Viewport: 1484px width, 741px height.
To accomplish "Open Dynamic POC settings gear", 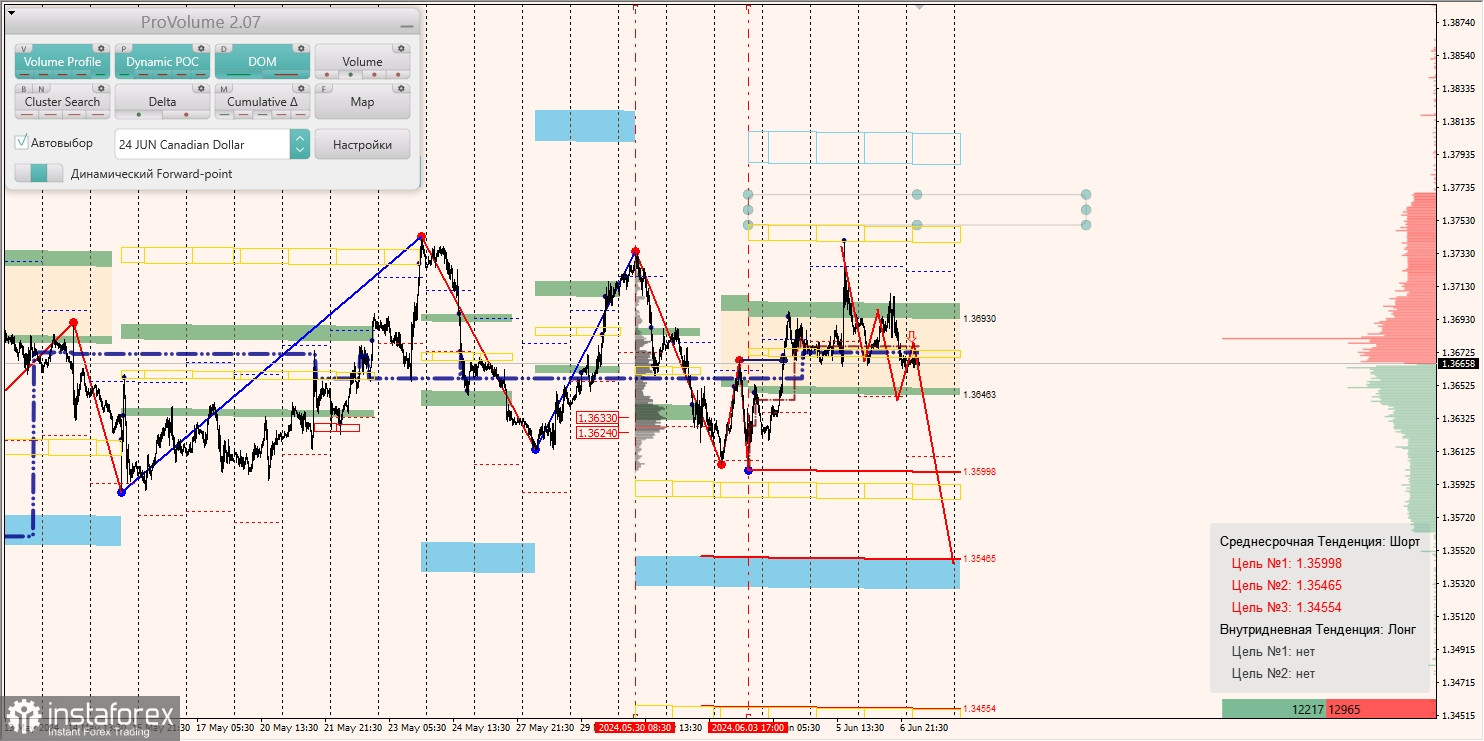I will pyautogui.click(x=201, y=48).
